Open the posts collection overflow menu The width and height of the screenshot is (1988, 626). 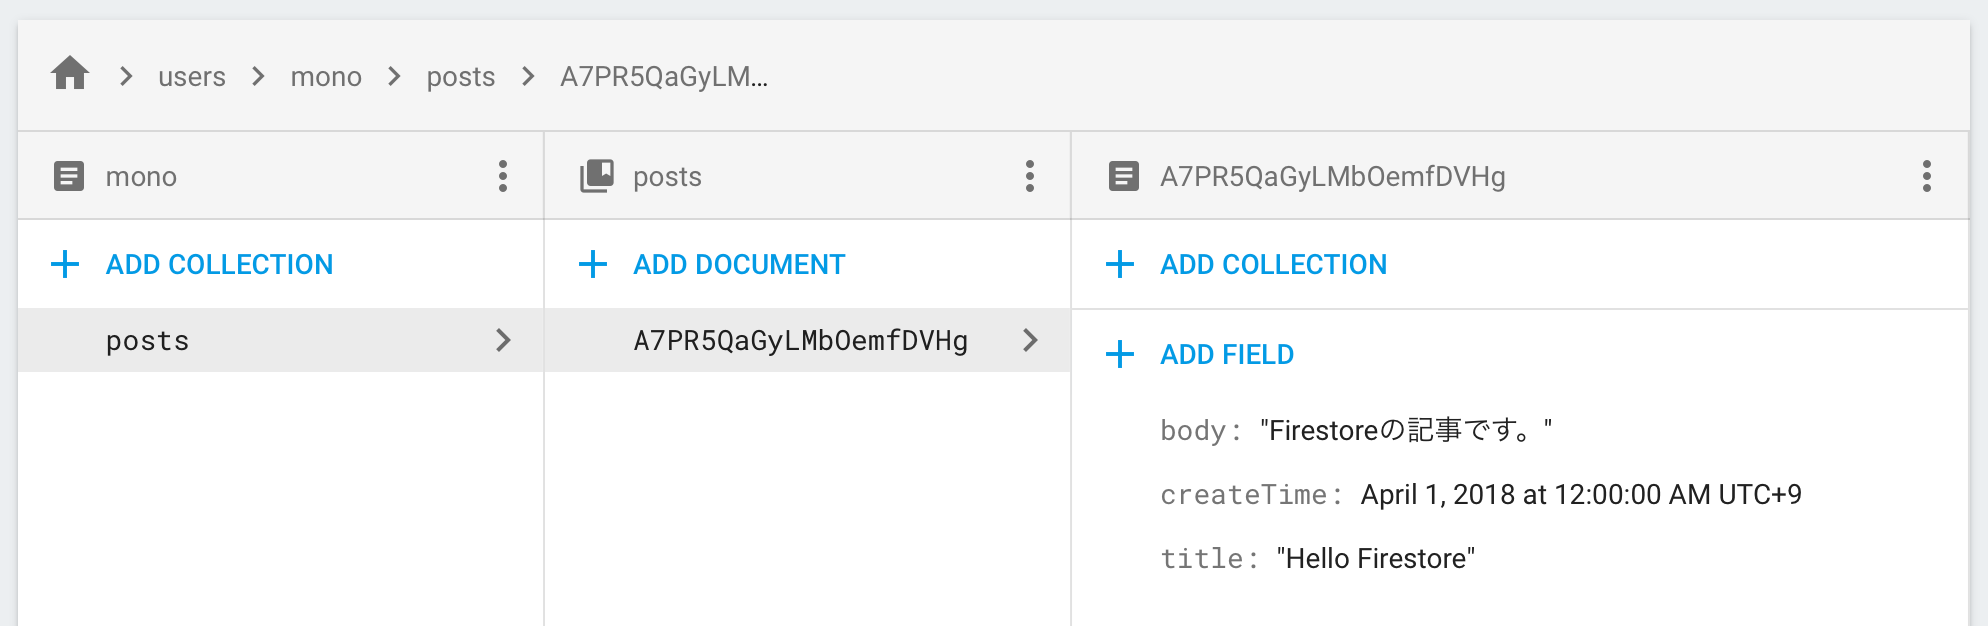1030,176
